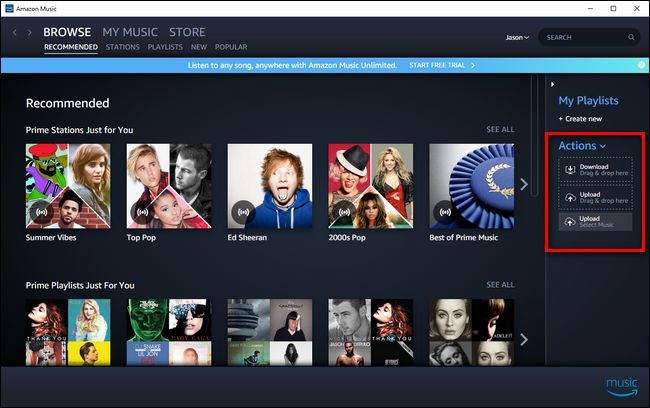
Task: Open the Jason account dropdown
Action: 517,37
